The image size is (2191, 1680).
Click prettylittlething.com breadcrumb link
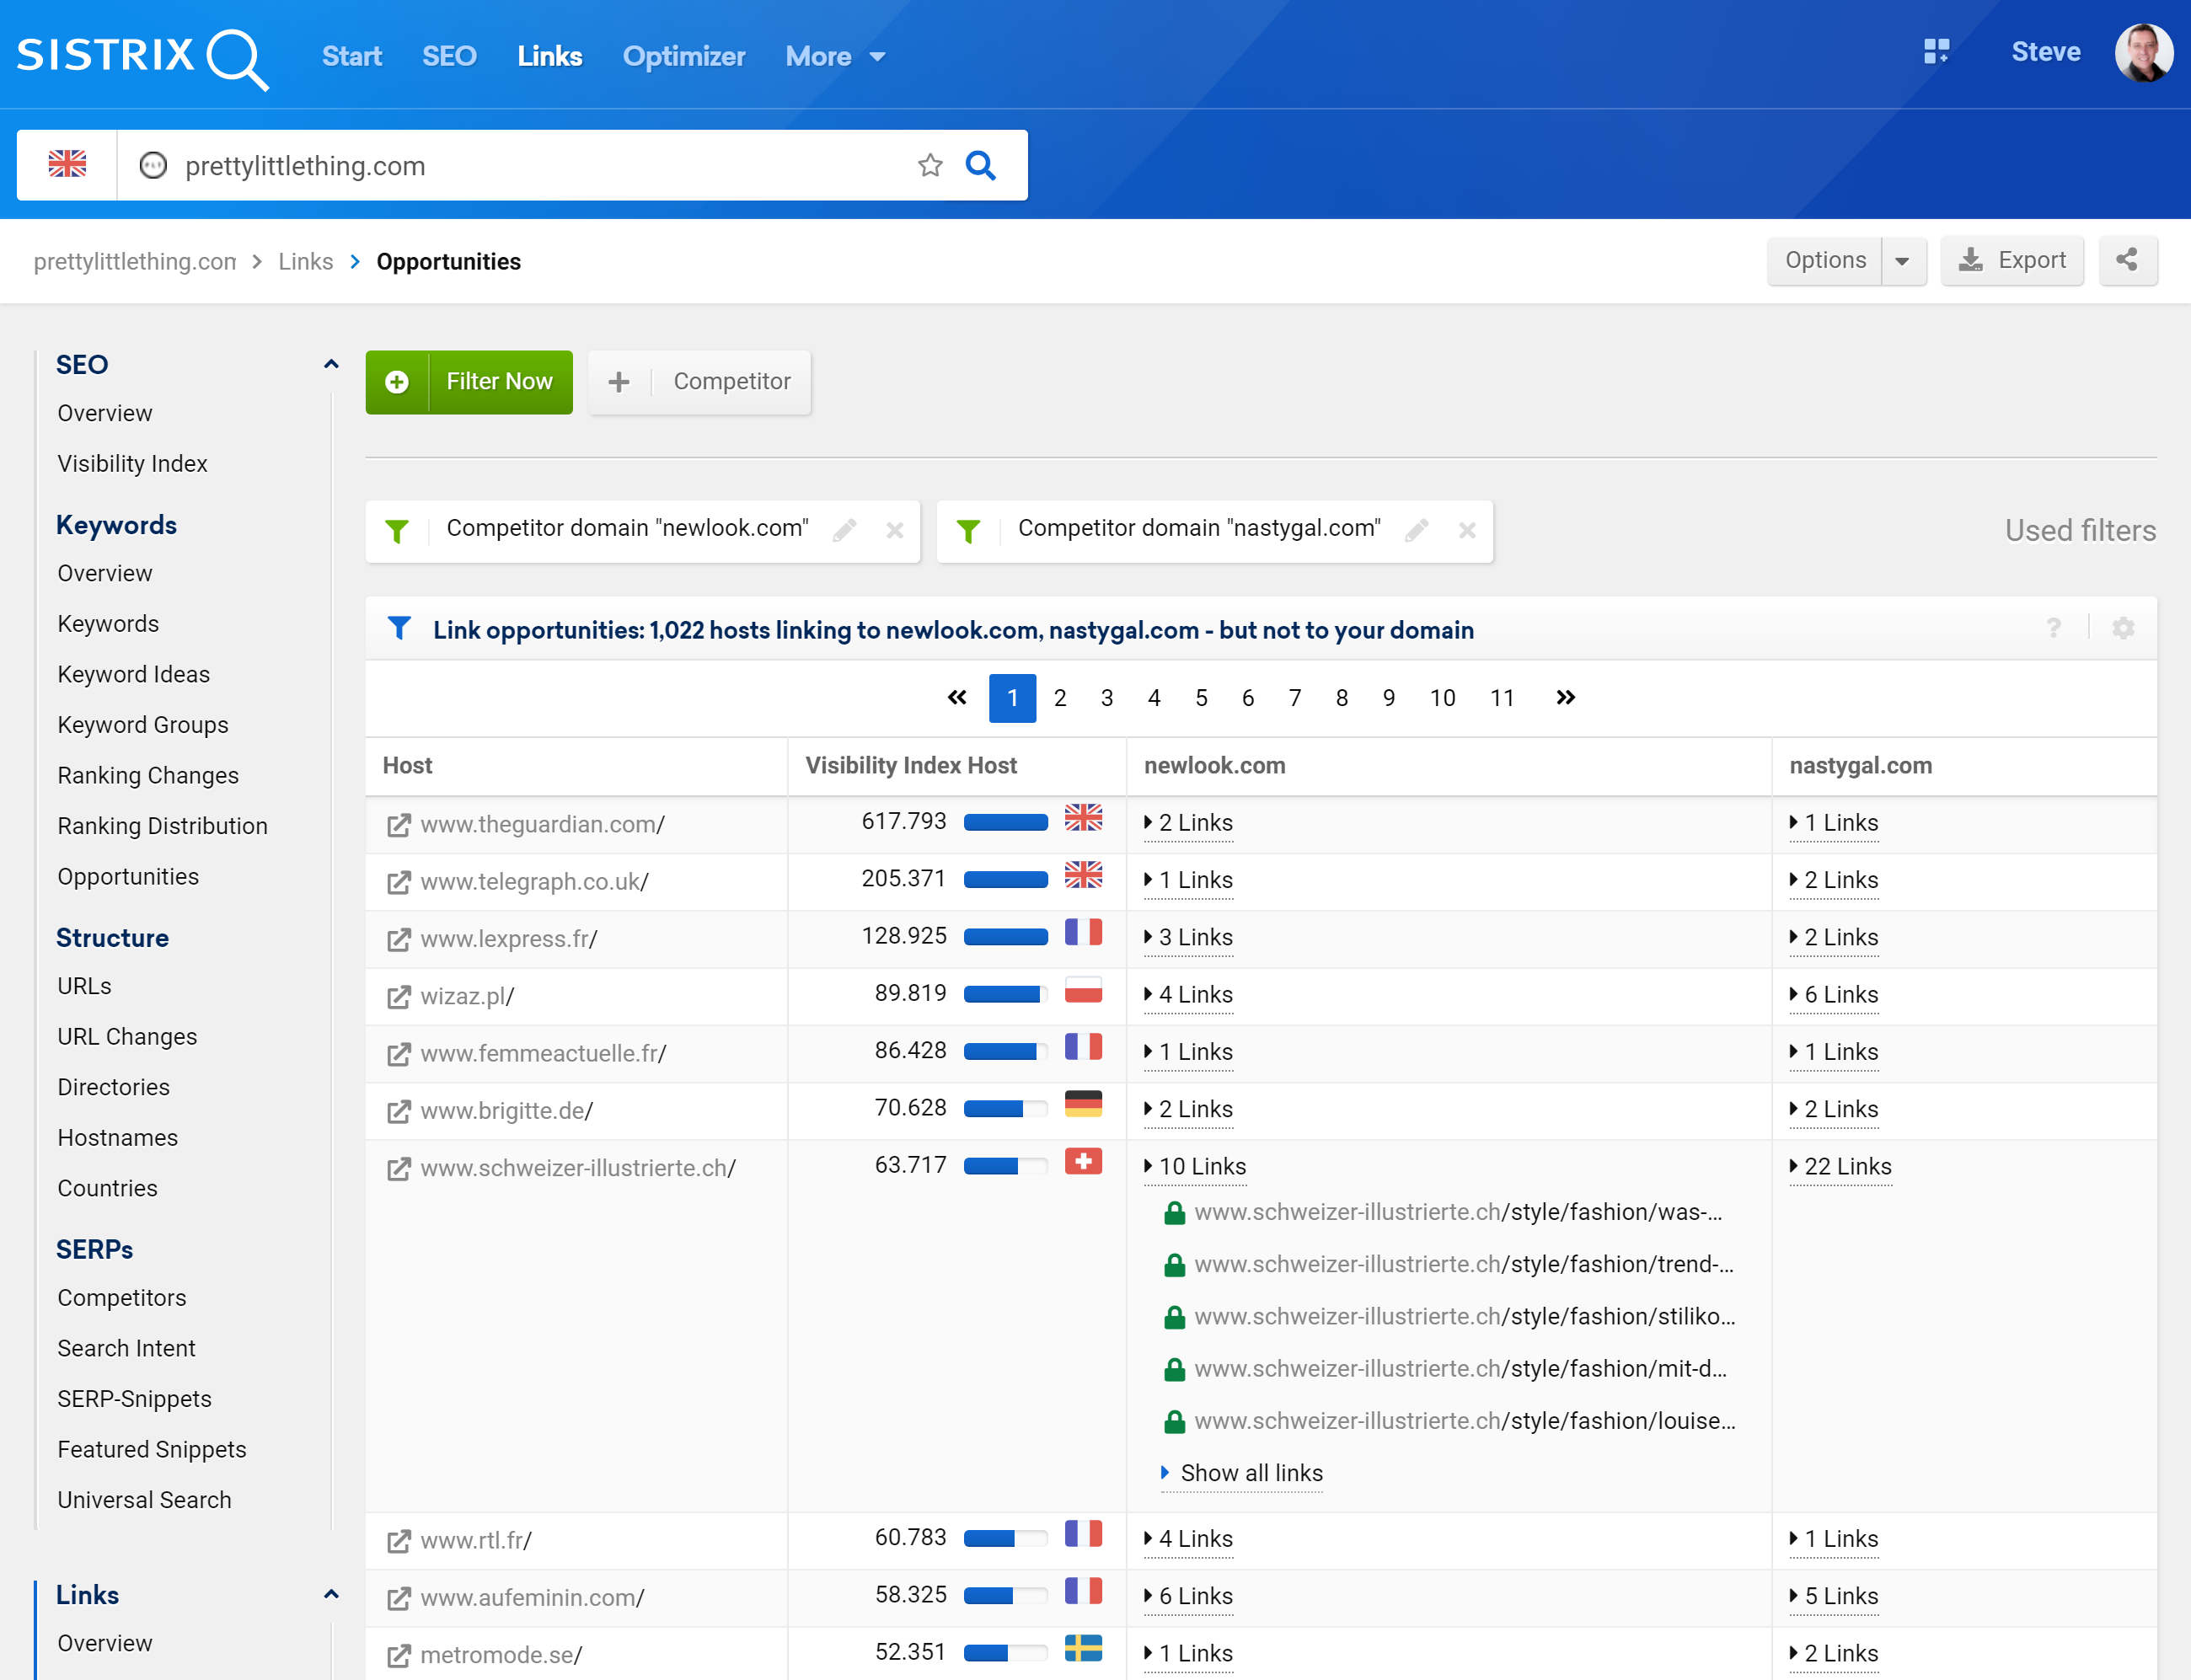(x=135, y=262)
